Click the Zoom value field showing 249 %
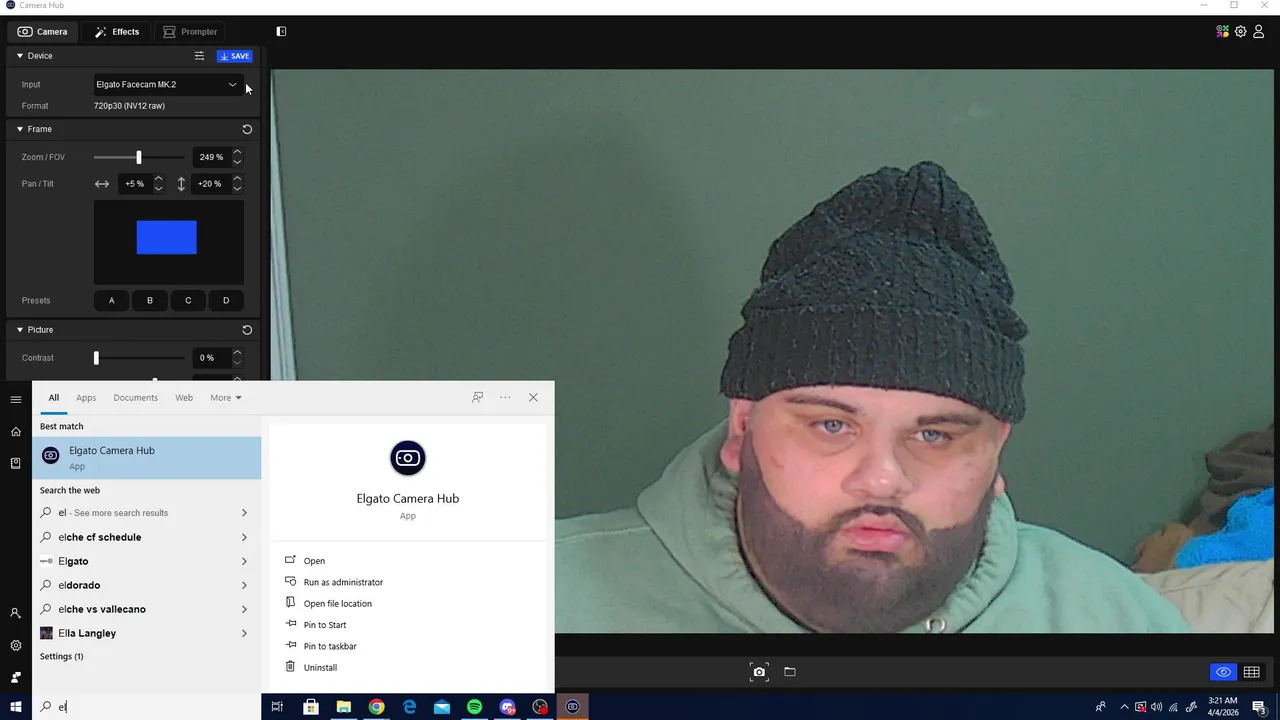 211,157
